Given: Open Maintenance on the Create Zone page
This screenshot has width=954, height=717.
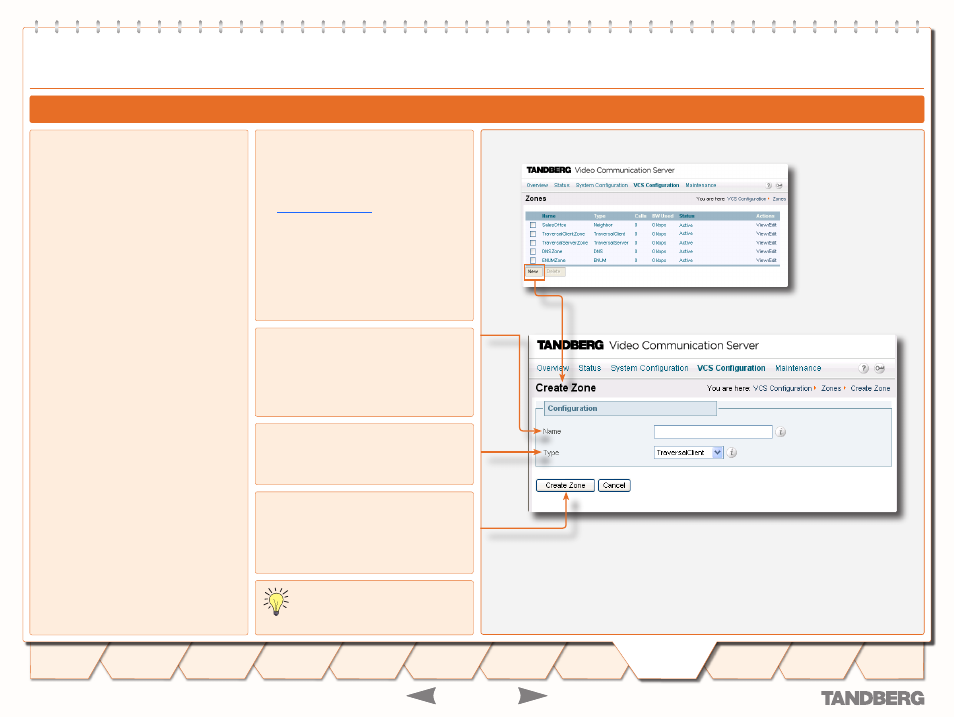Looking at the screenshot, I should click(x=798, y=368).
